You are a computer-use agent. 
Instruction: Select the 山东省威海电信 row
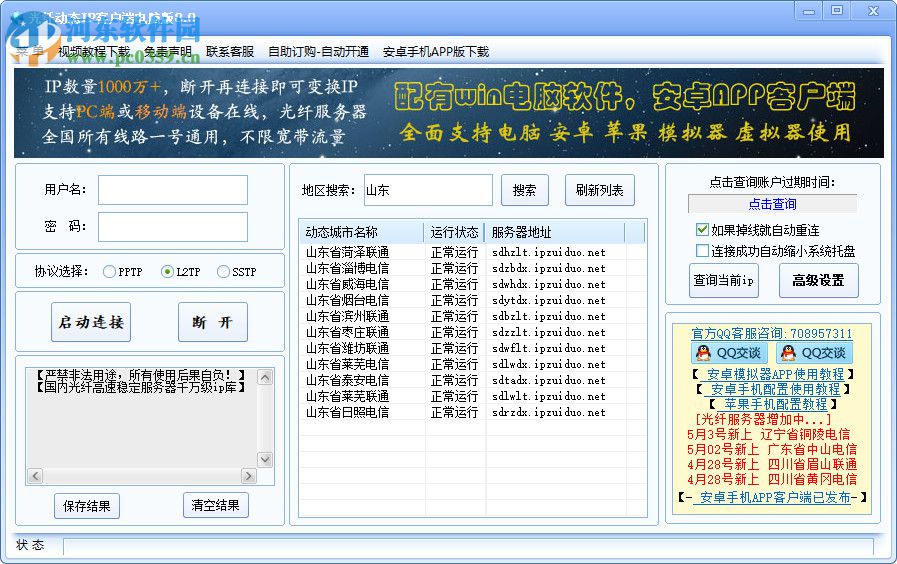point(473,284)
